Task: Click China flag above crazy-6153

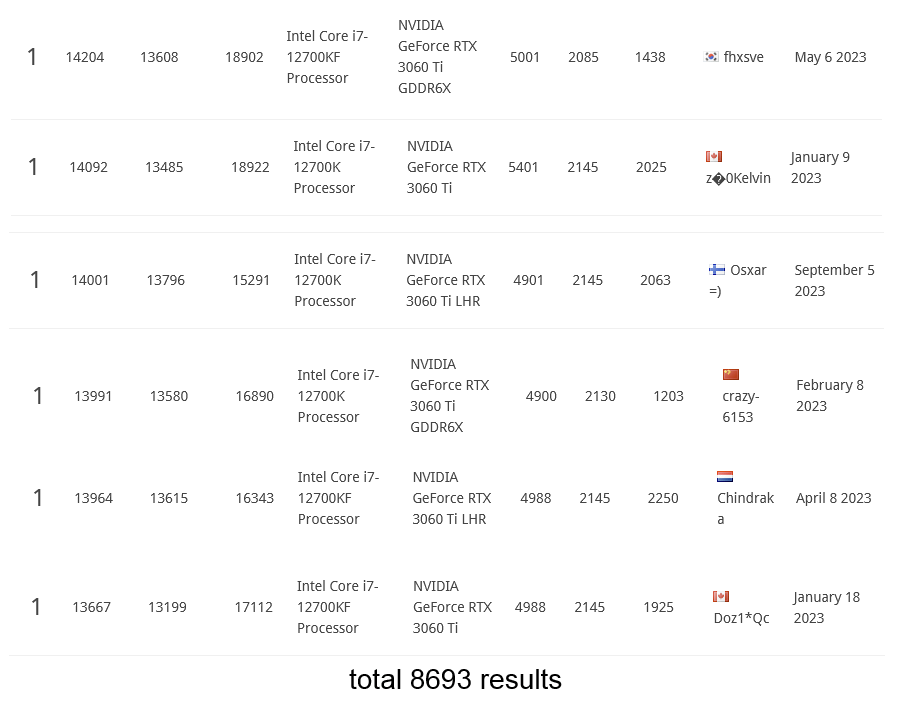Action: pos(731,374)
